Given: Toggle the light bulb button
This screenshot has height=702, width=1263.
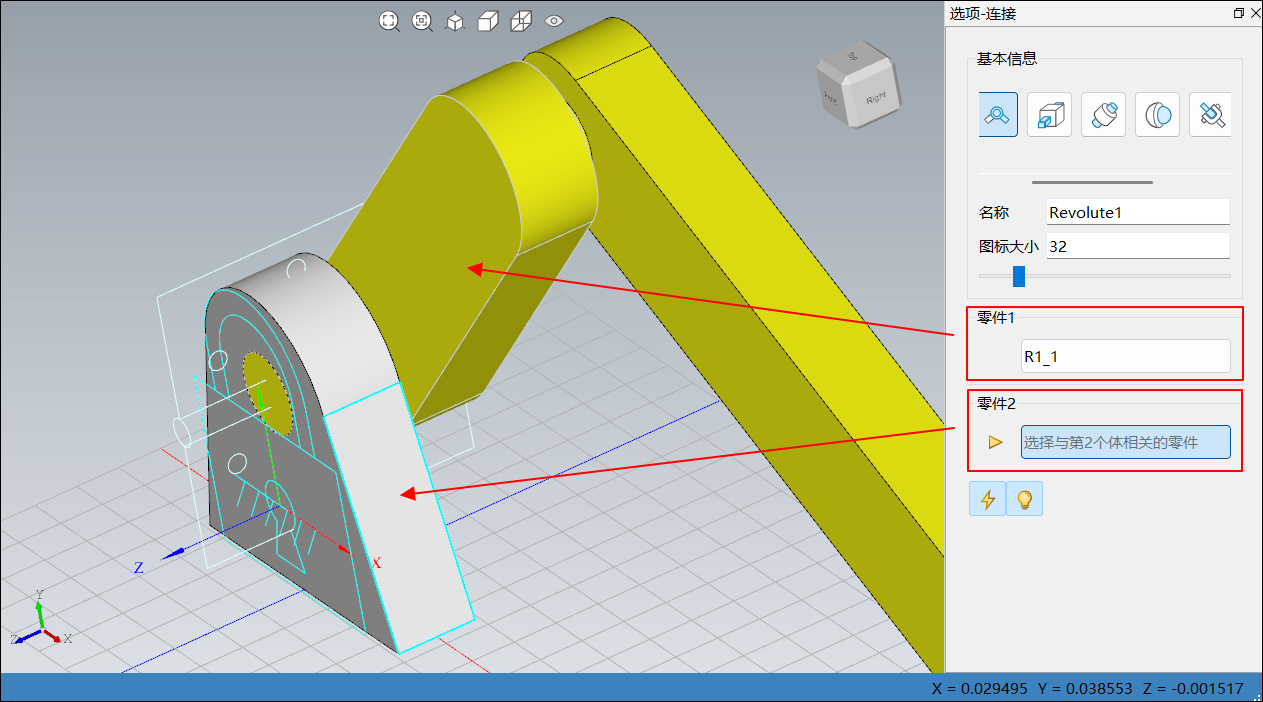Looking at the screenshot, I should tap(1024, 499).
